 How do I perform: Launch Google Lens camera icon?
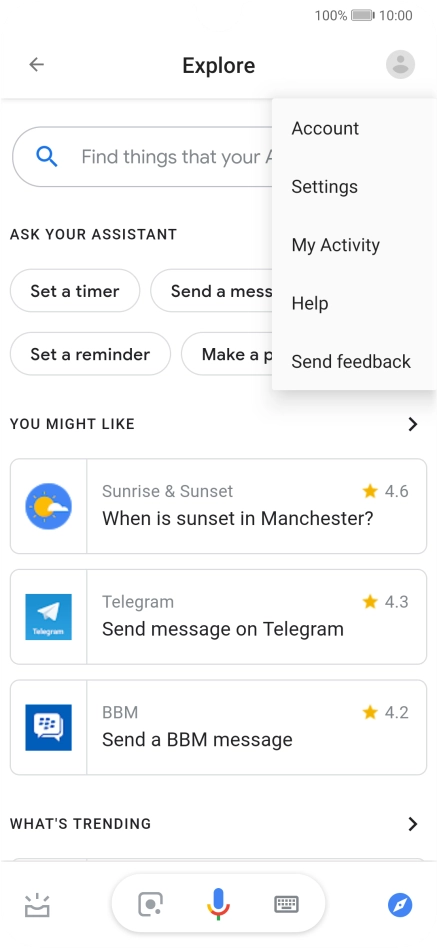pyautogui.click(x=151, y=904)
